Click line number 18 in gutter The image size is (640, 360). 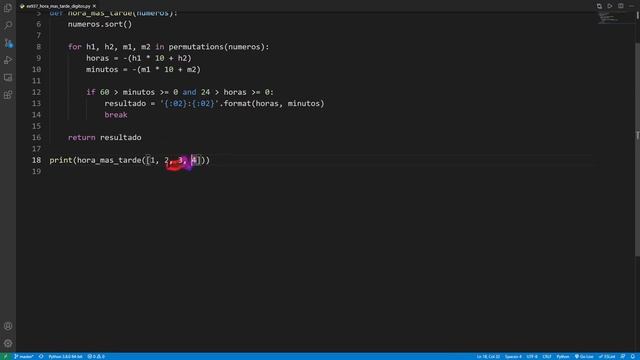(36, 160)
